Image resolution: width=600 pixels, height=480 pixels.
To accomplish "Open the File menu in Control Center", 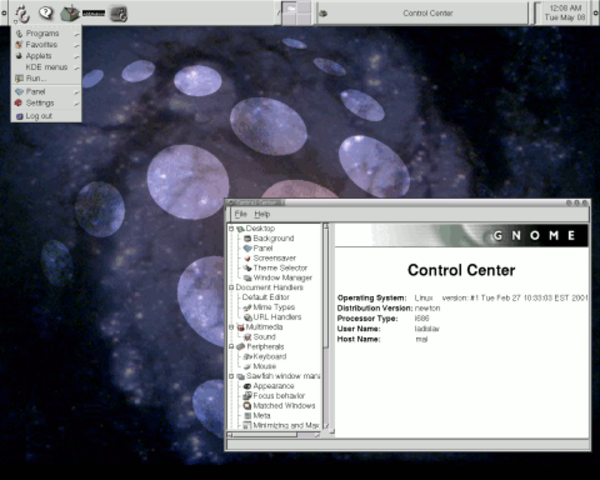I will pos(241,214).
